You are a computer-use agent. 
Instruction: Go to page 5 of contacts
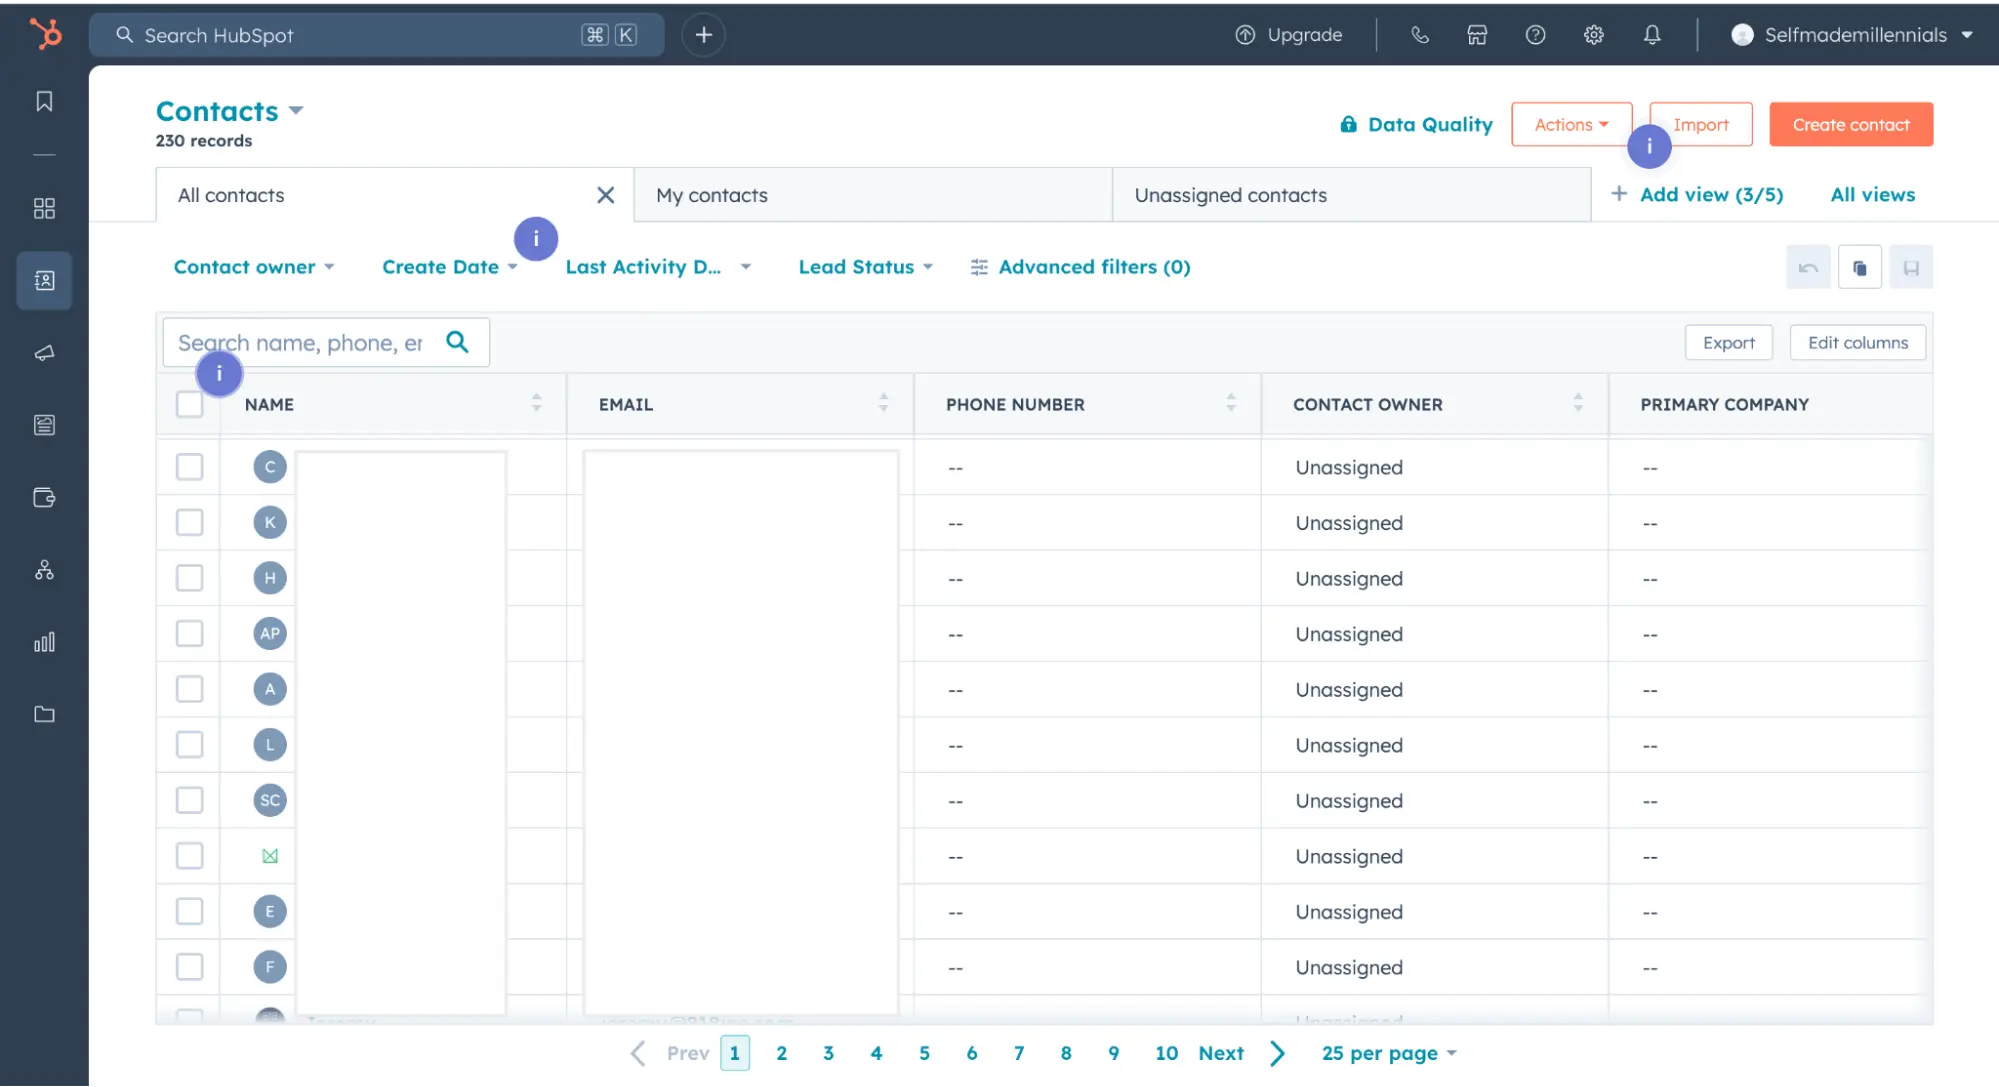pyautogui.click(x=923, y=1052)
